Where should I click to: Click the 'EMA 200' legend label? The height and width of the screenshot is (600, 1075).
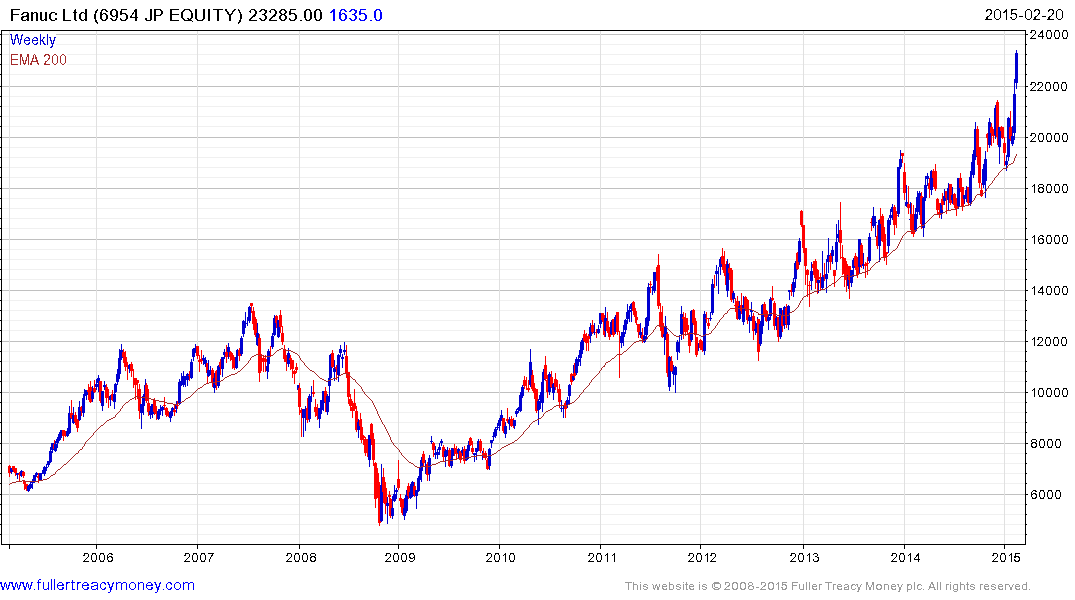(x=38, y=60)
